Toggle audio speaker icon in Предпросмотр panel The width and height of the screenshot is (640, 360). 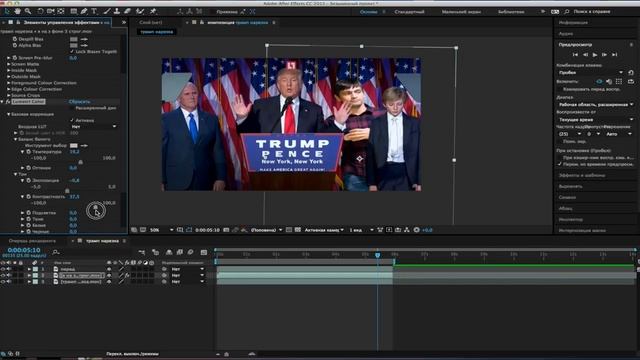pos(609,82)
